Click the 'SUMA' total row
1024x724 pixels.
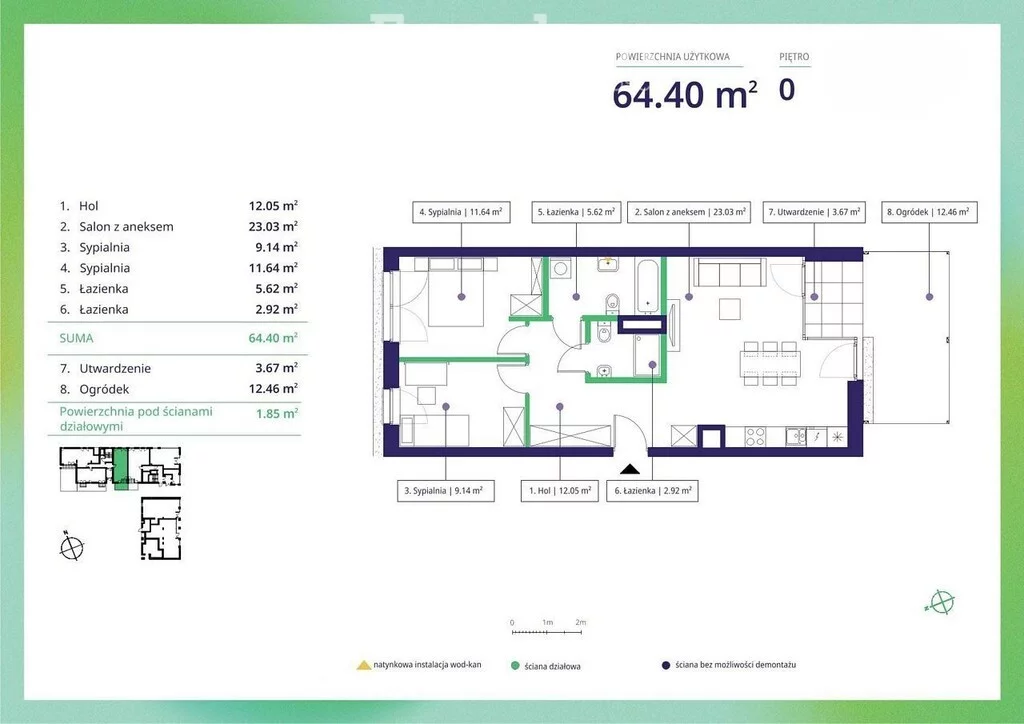click(178, 339)
